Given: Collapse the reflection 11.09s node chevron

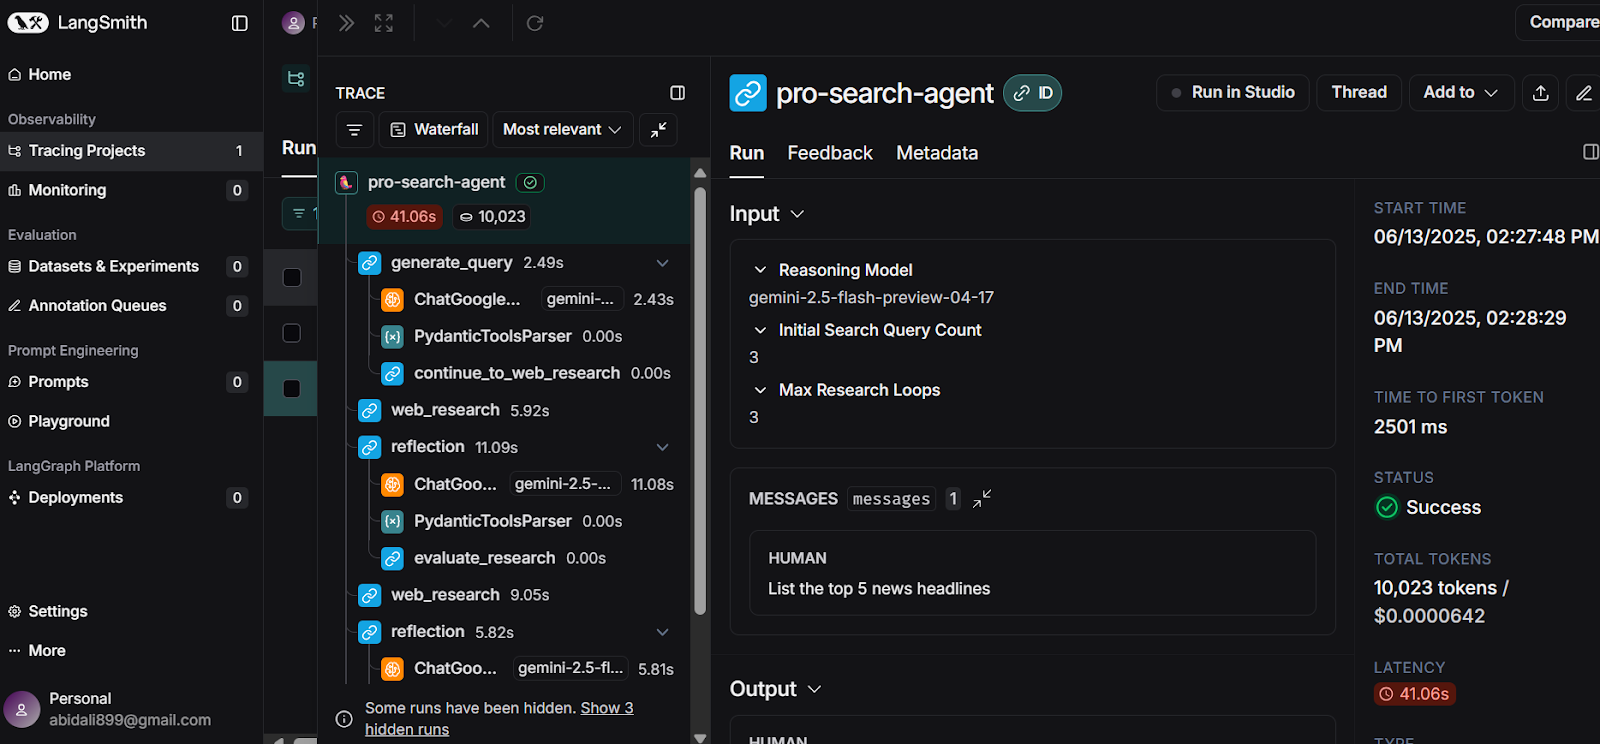Looking at the screenshot, I should (662, 447).
